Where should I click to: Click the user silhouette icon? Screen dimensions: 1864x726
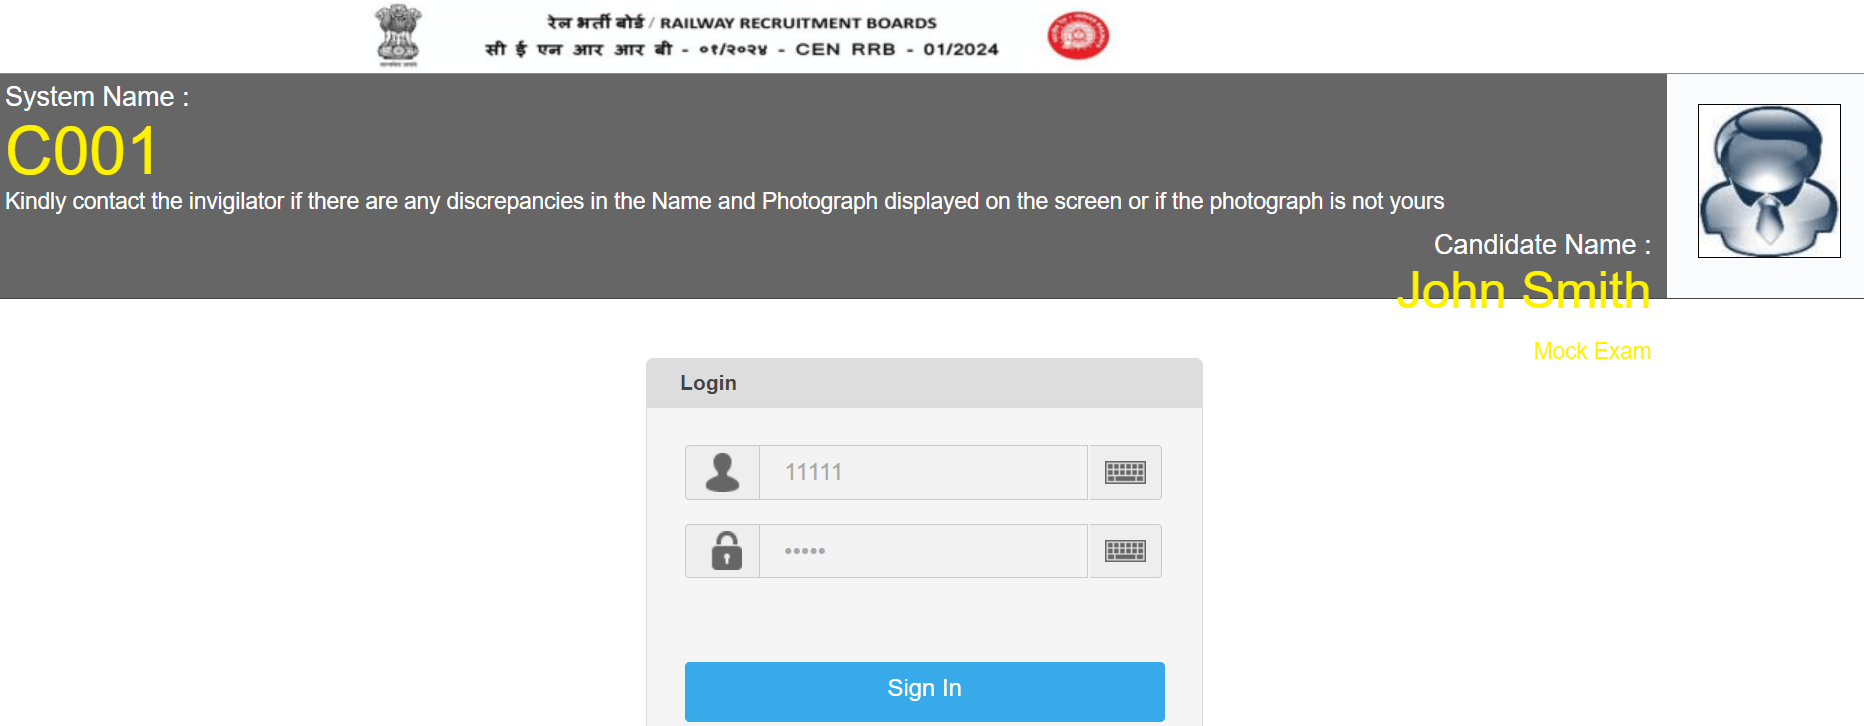722,472
